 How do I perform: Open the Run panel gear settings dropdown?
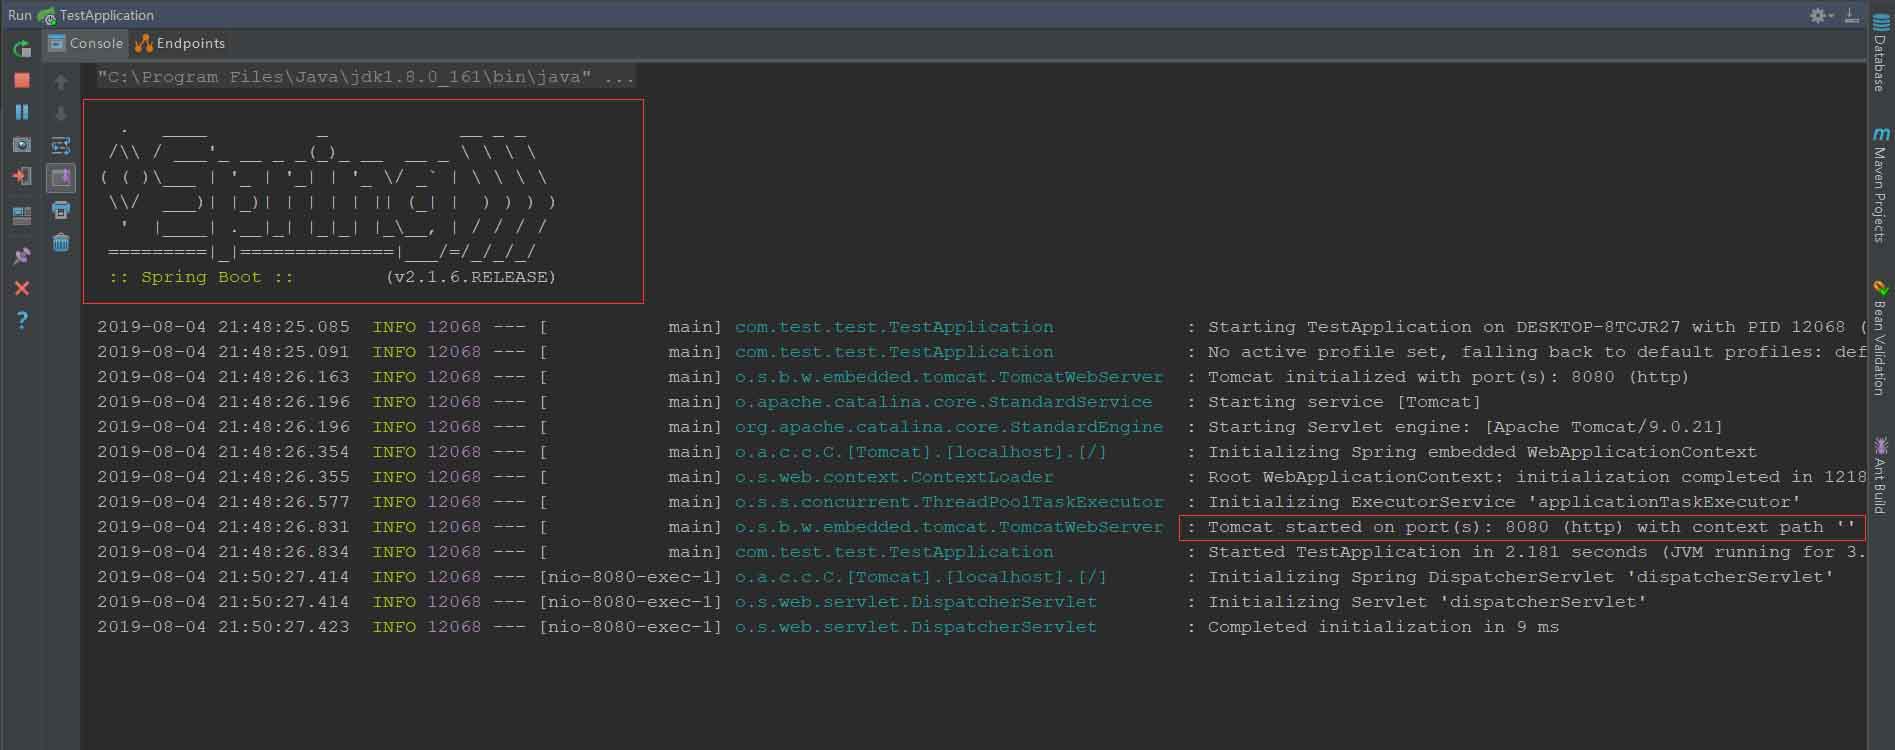(x=1820, y=15)
